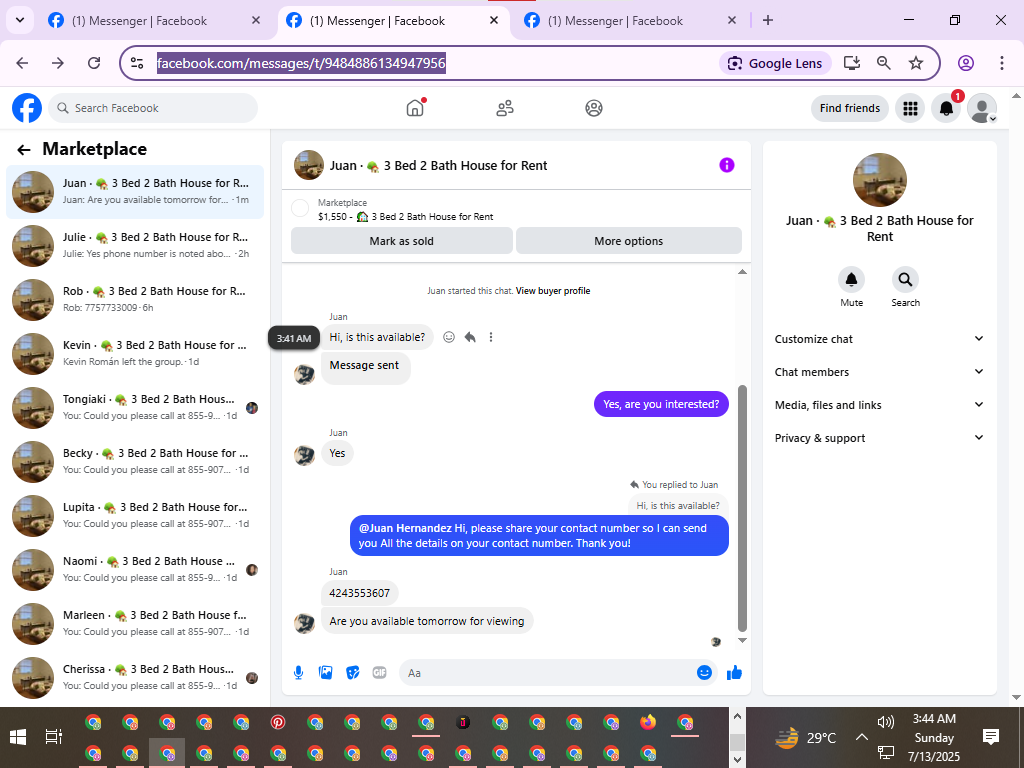Expand Privacy & support section
This screenshot has height=768, width=1024.
pyautogui.click(x=879, y=438)
